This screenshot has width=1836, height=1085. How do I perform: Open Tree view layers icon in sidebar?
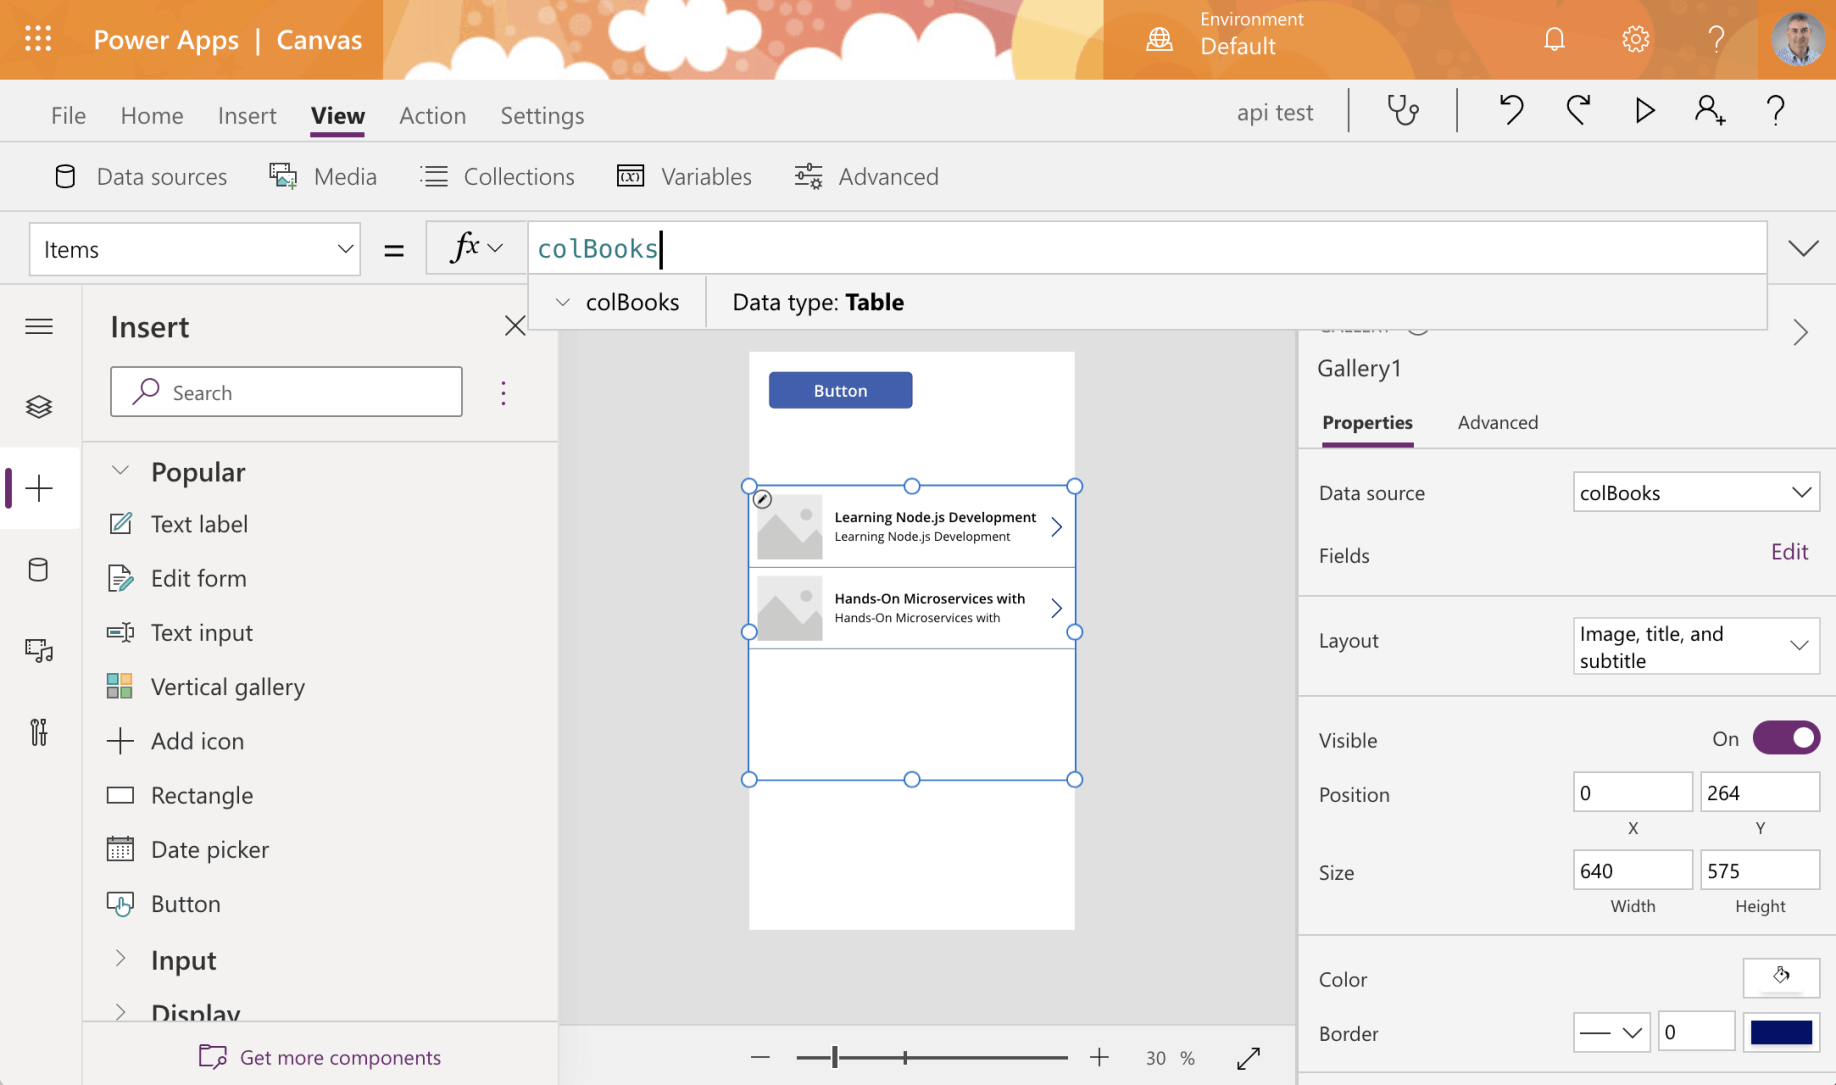click(39, 407)
